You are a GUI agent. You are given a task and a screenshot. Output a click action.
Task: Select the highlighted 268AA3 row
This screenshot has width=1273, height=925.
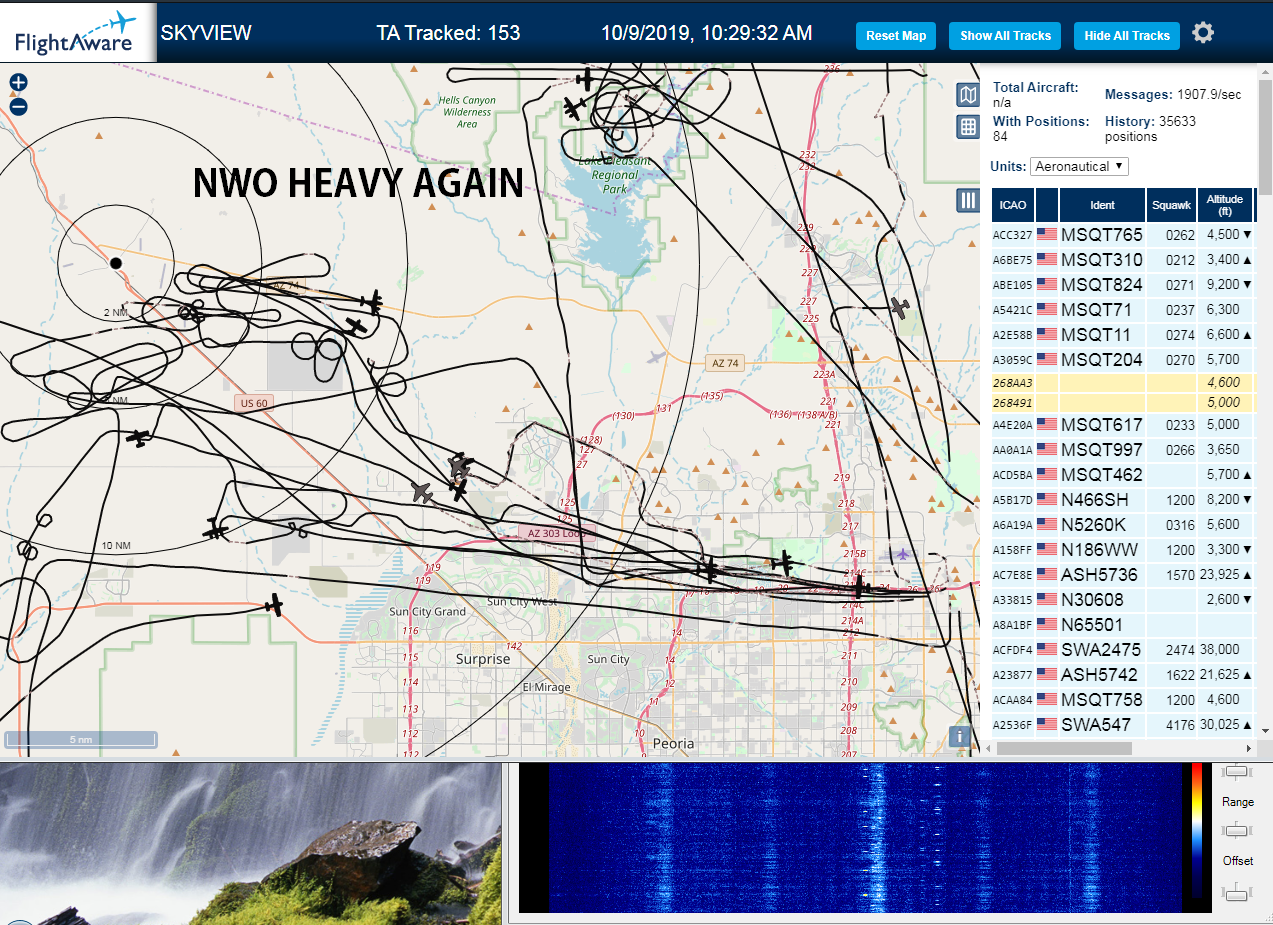pos(1123,383)
